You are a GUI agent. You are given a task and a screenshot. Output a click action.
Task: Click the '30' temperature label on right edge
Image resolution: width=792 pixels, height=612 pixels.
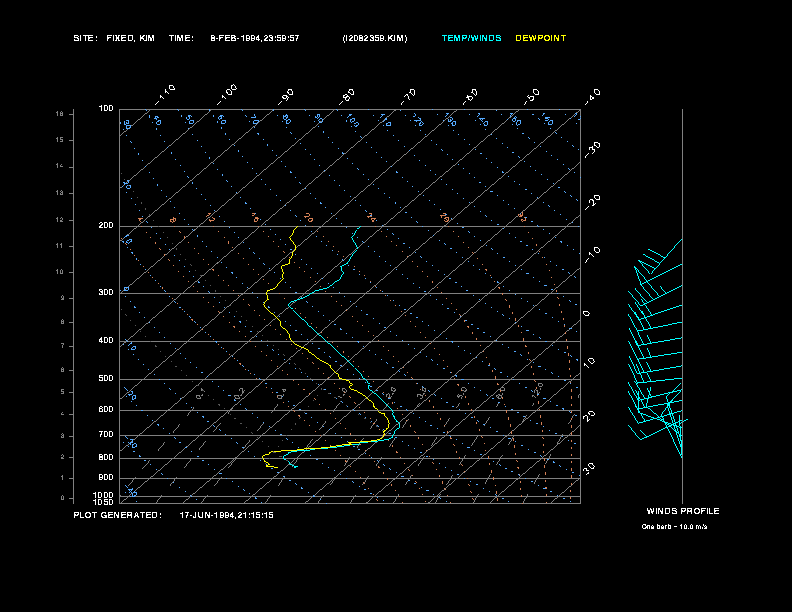point(589,468)
